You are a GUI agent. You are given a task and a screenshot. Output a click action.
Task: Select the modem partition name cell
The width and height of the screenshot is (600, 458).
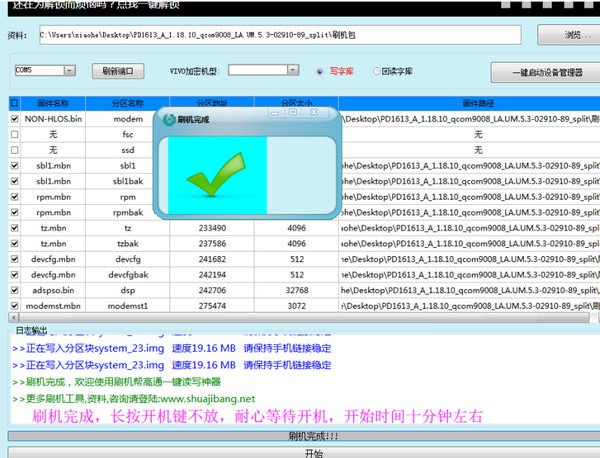128,119
